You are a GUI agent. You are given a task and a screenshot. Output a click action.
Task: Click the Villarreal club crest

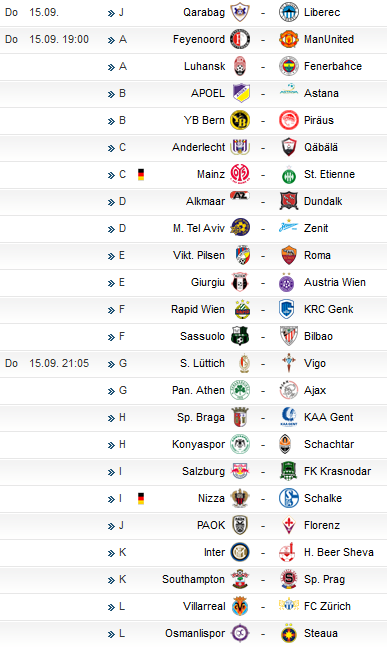click(240, 606)
